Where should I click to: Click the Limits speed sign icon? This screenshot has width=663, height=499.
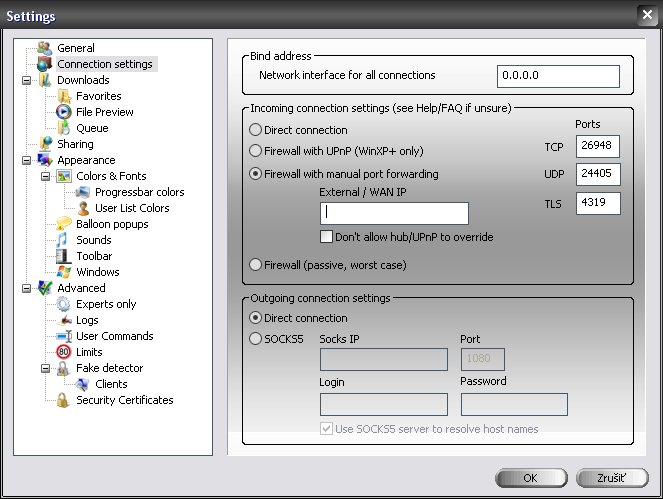(64, 352)
